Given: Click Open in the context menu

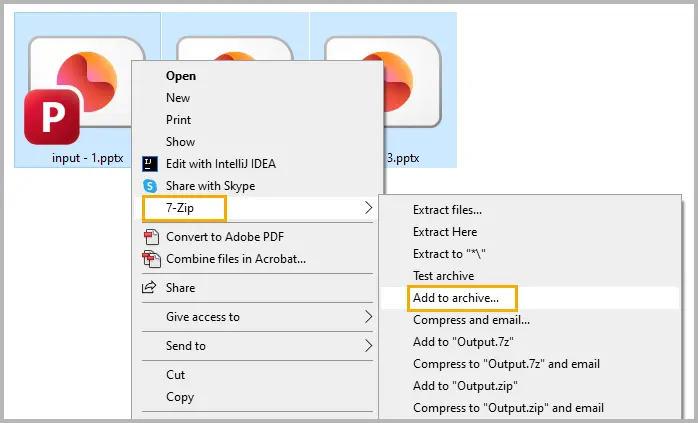Looking at the screenshot, I should (181, 76).
